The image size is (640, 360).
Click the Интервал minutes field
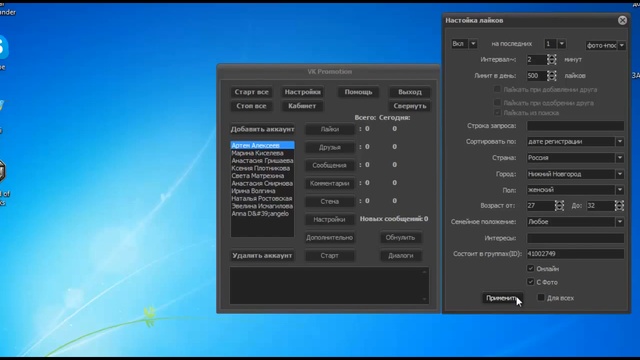coord(536,60)
